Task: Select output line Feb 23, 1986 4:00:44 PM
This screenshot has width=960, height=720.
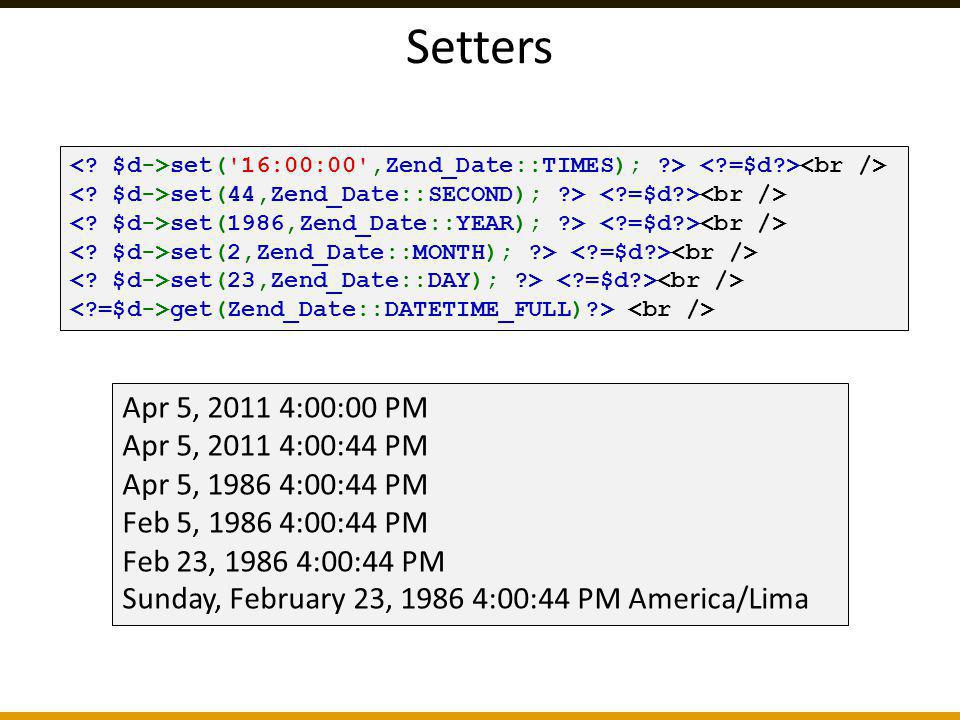Action: click(x=283, y=561)
